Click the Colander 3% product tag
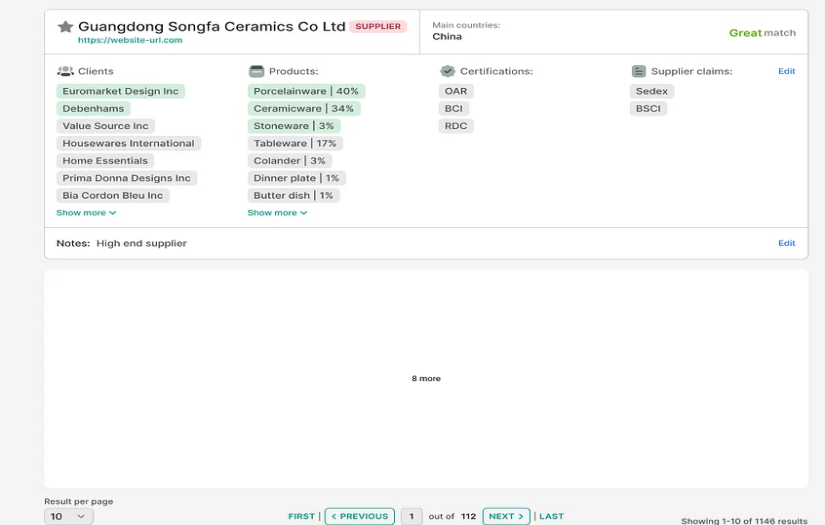Viewport: 825px width, 525px height. click(x=289, y=160)
